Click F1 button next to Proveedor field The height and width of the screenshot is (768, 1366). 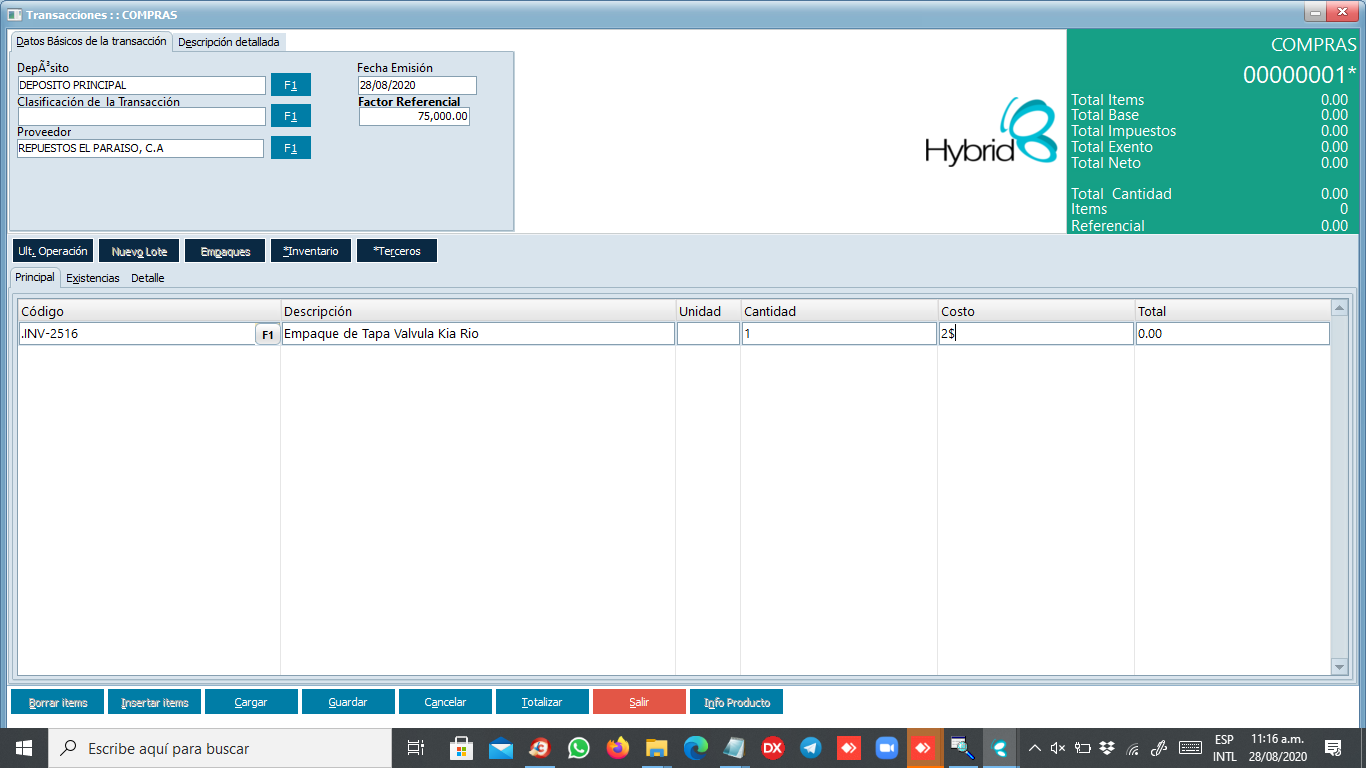pyautogui.click(x=290, y=148)
